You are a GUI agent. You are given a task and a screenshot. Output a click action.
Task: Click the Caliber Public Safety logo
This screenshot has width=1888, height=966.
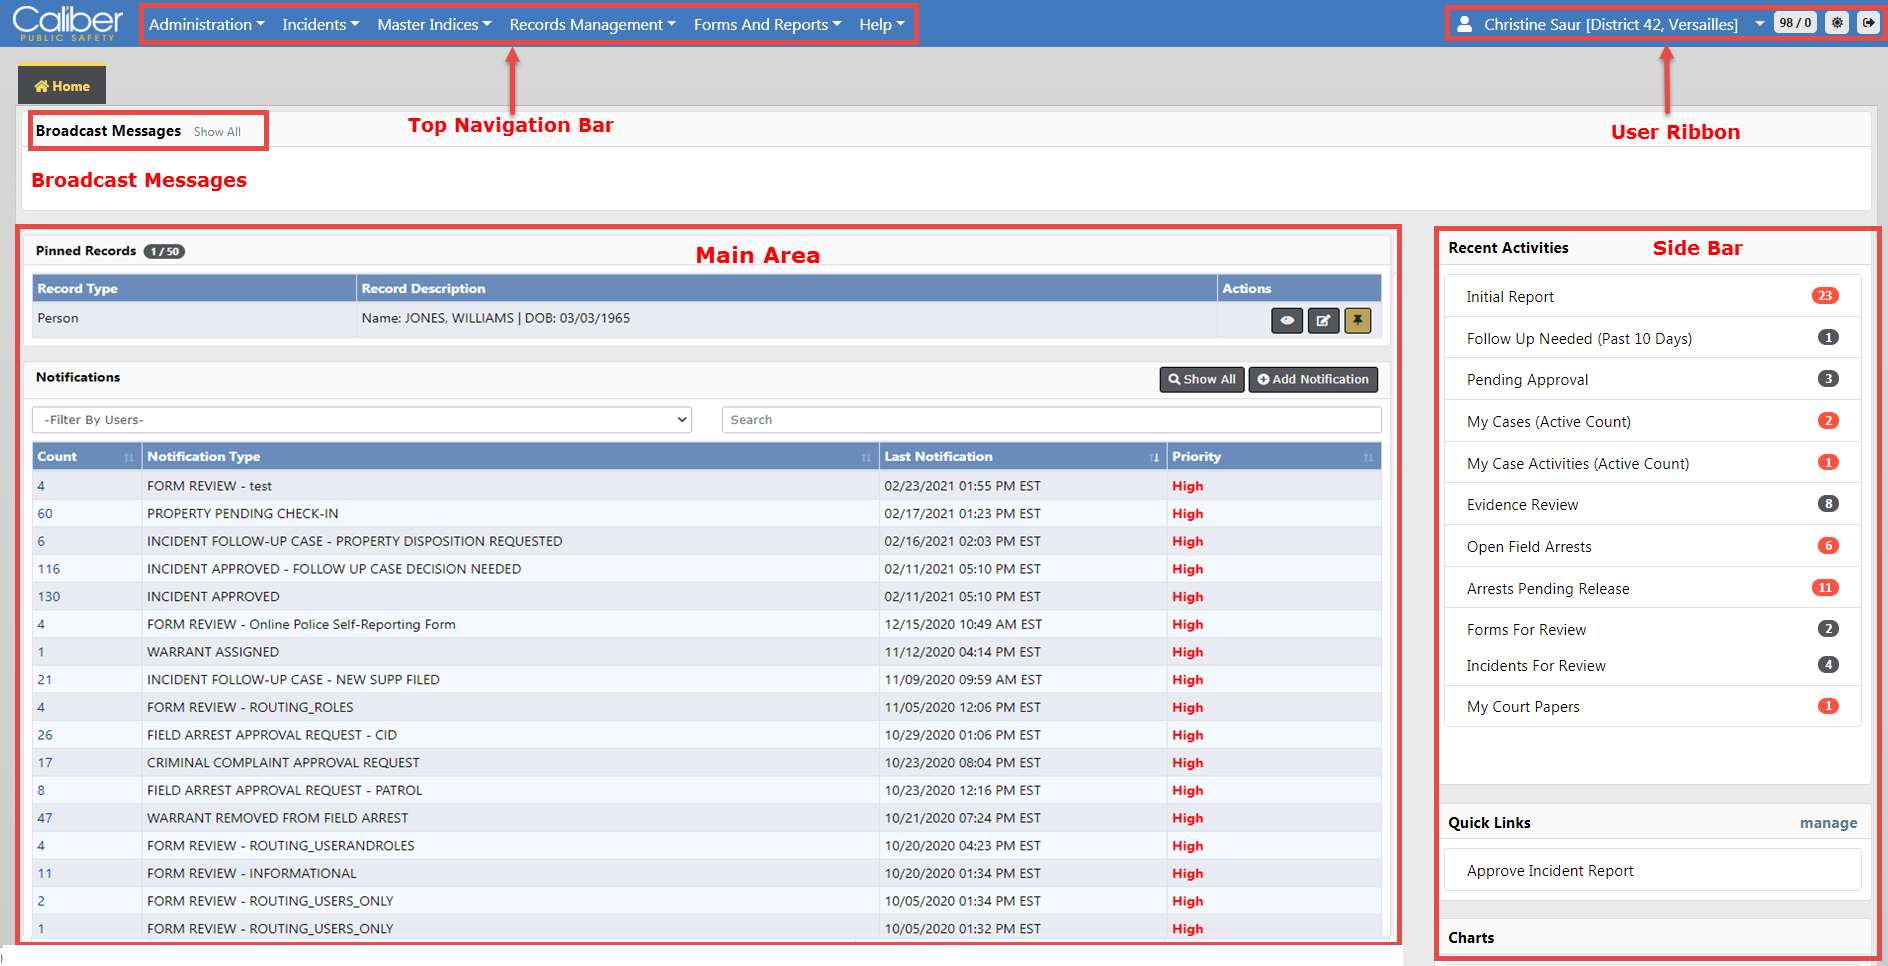coord(67,23)
